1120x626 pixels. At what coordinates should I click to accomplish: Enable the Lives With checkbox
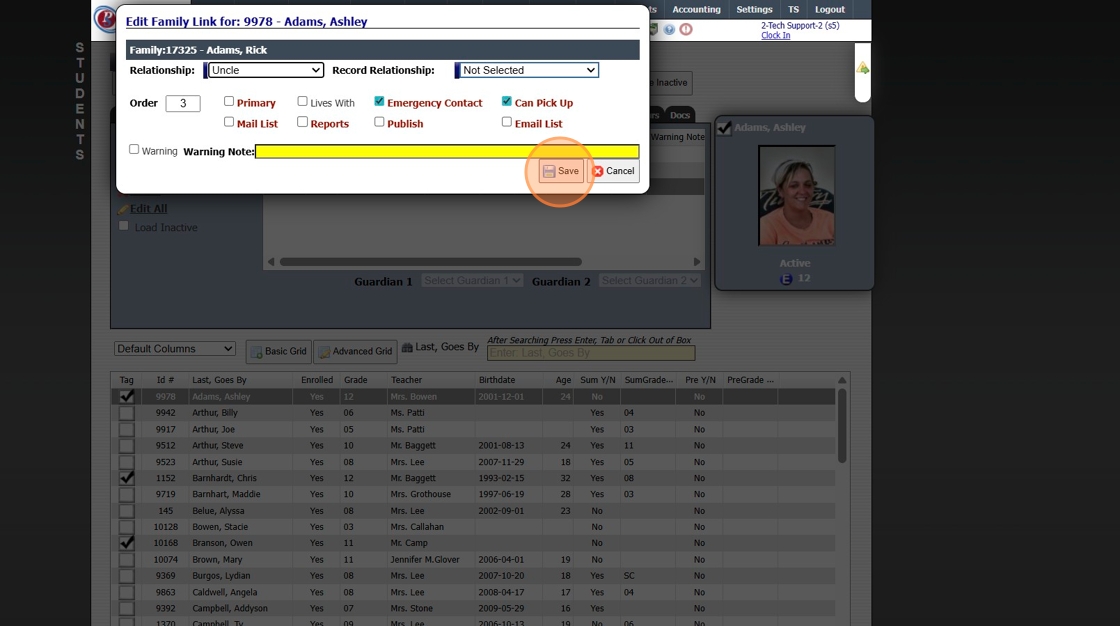tap(302, 101)
